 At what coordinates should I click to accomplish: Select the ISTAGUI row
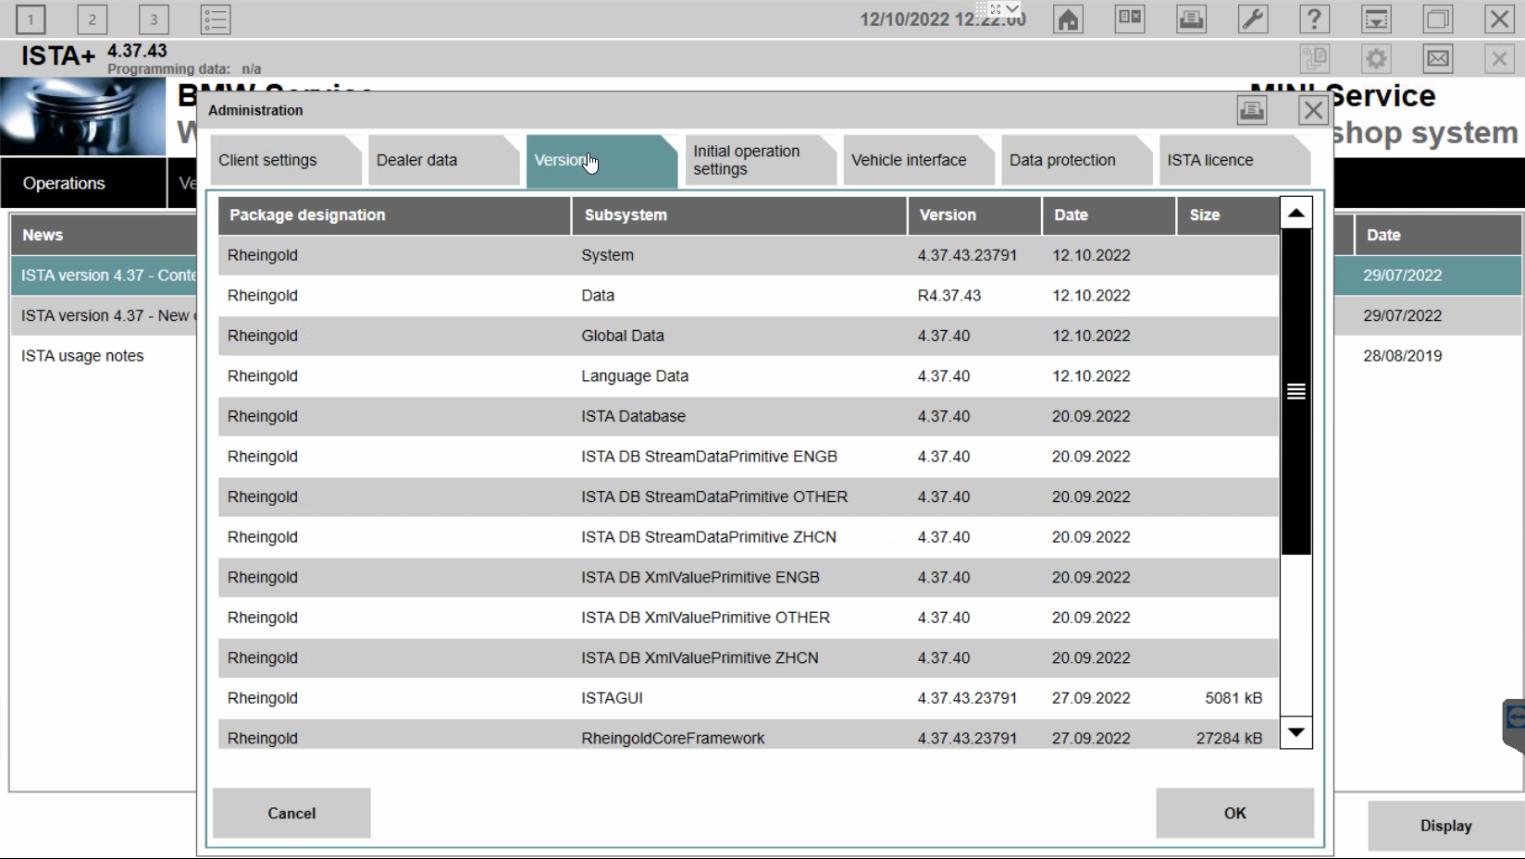pyautogui.click(x=748, y=698)
